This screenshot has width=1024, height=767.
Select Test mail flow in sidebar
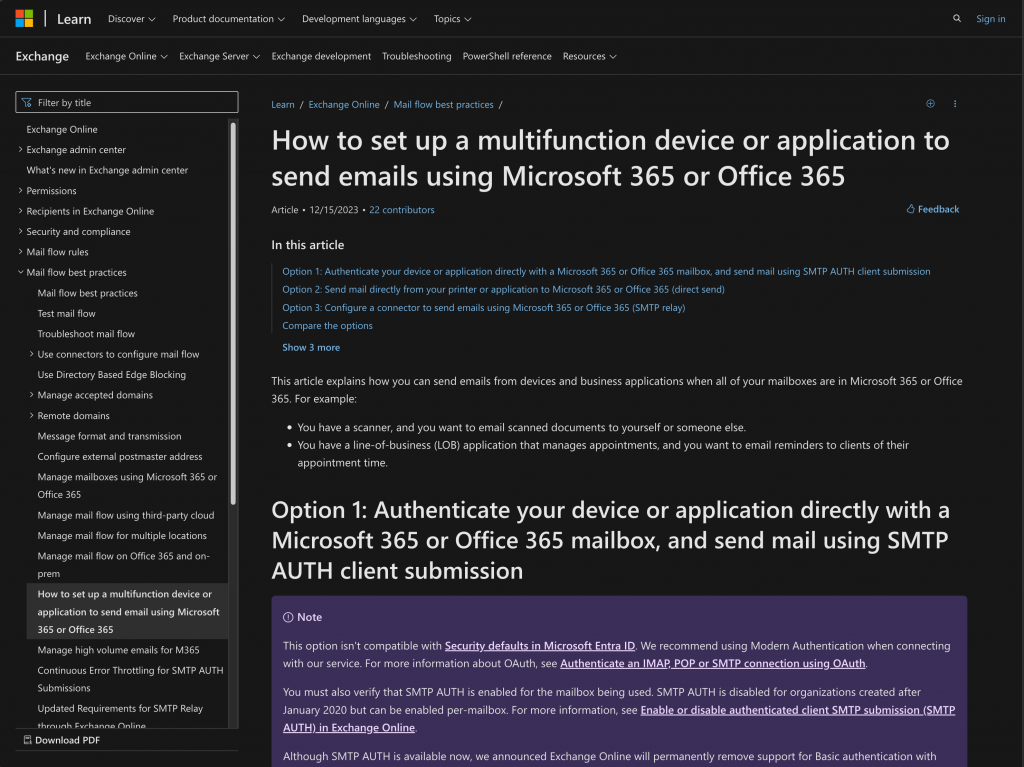coord(67,313)
